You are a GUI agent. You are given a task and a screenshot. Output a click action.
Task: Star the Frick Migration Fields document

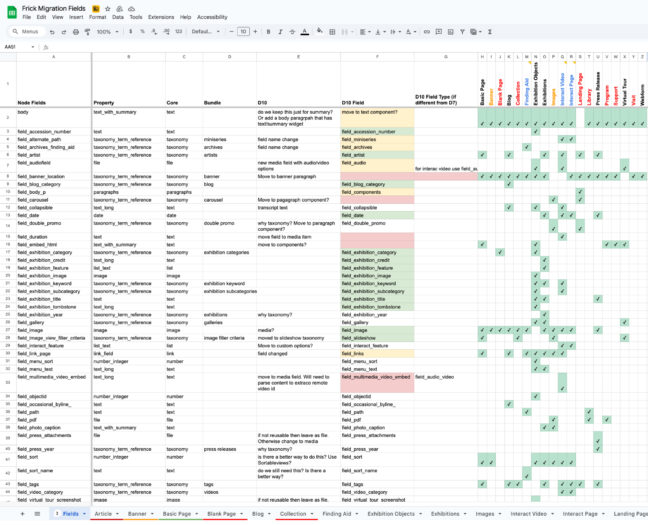[x=107, y=9]
